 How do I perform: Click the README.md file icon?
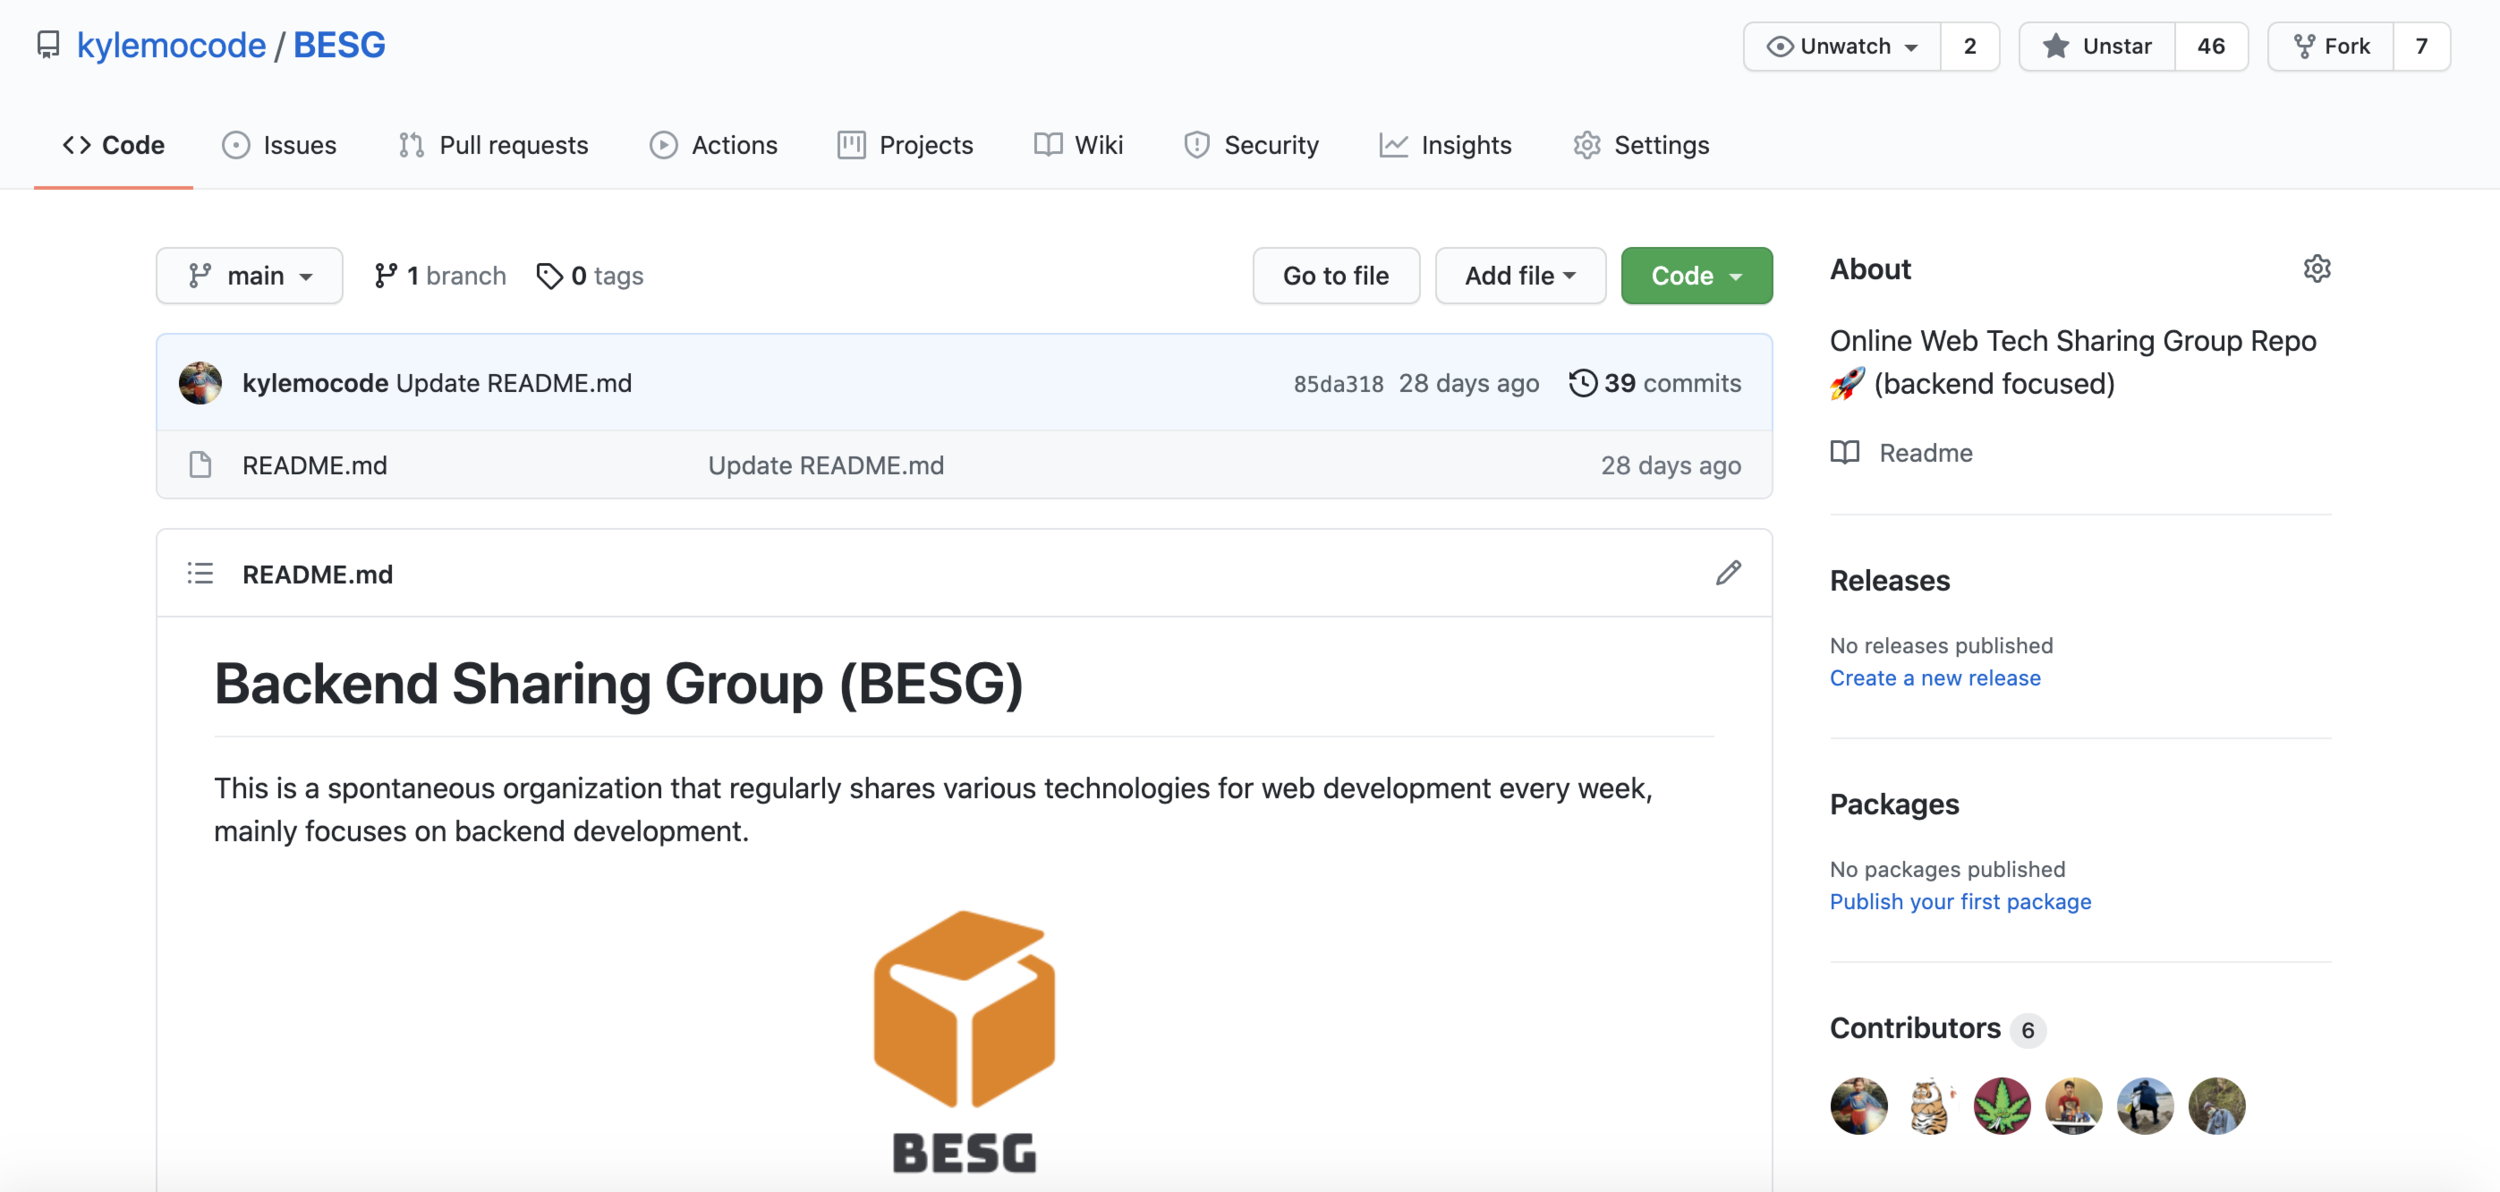coord(200,465)
